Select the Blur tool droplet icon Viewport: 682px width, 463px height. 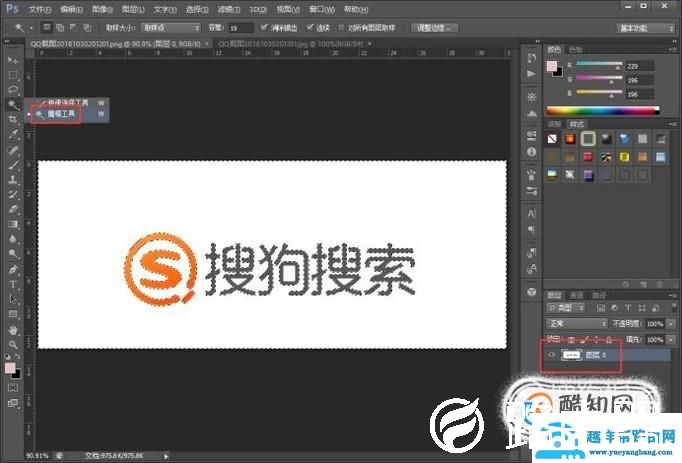[x=13, y=239]
